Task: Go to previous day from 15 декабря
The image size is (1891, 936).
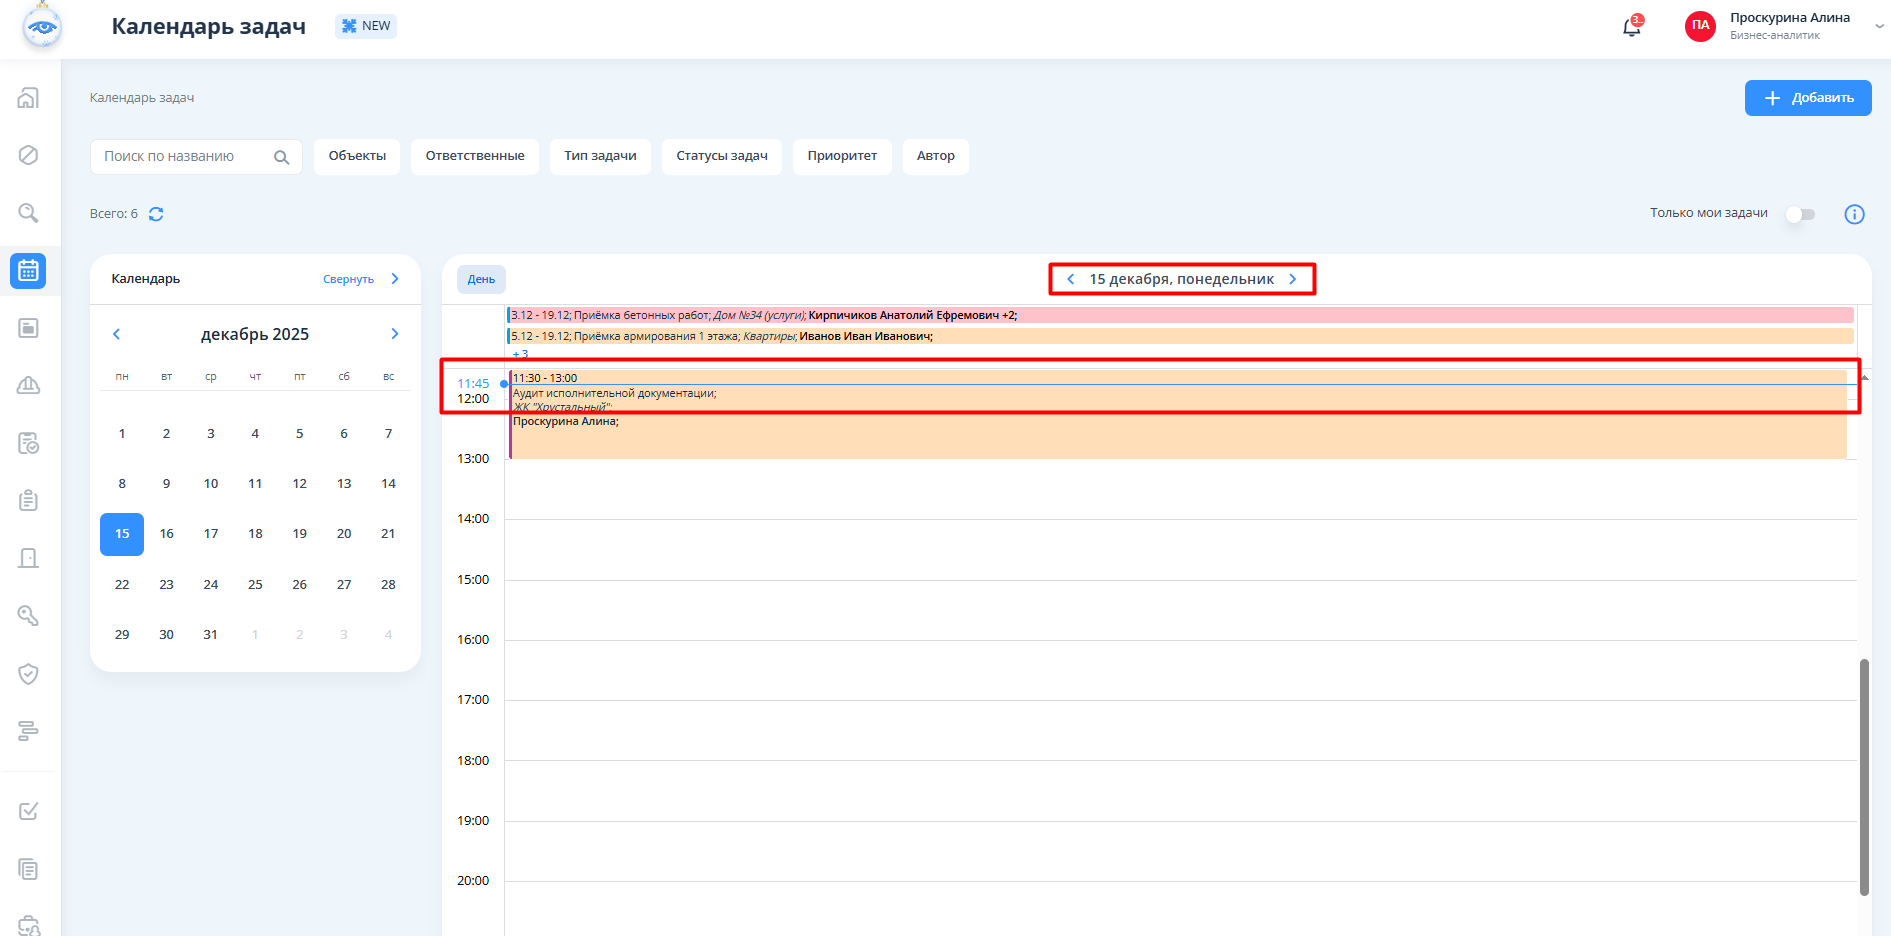Action: coord(1071,279)
